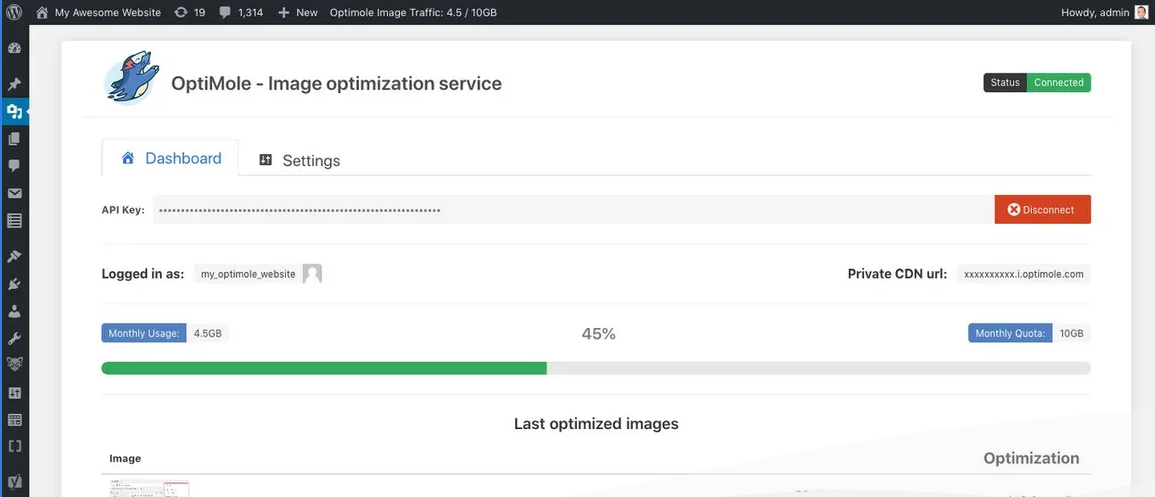The image size is (1155, 497).
Task: Click the Monthly Usage label
Action: coord(144,334)
